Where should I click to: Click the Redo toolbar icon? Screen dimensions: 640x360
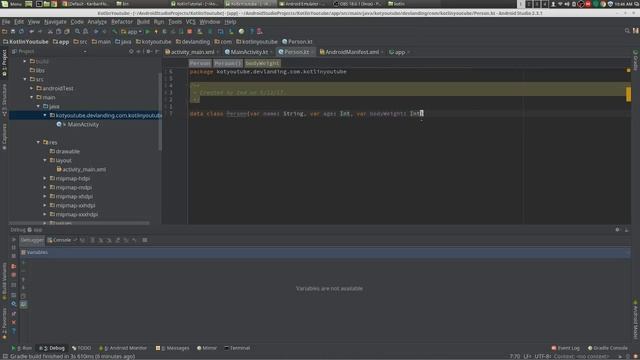pyautogui.click(x=40, y=31)
